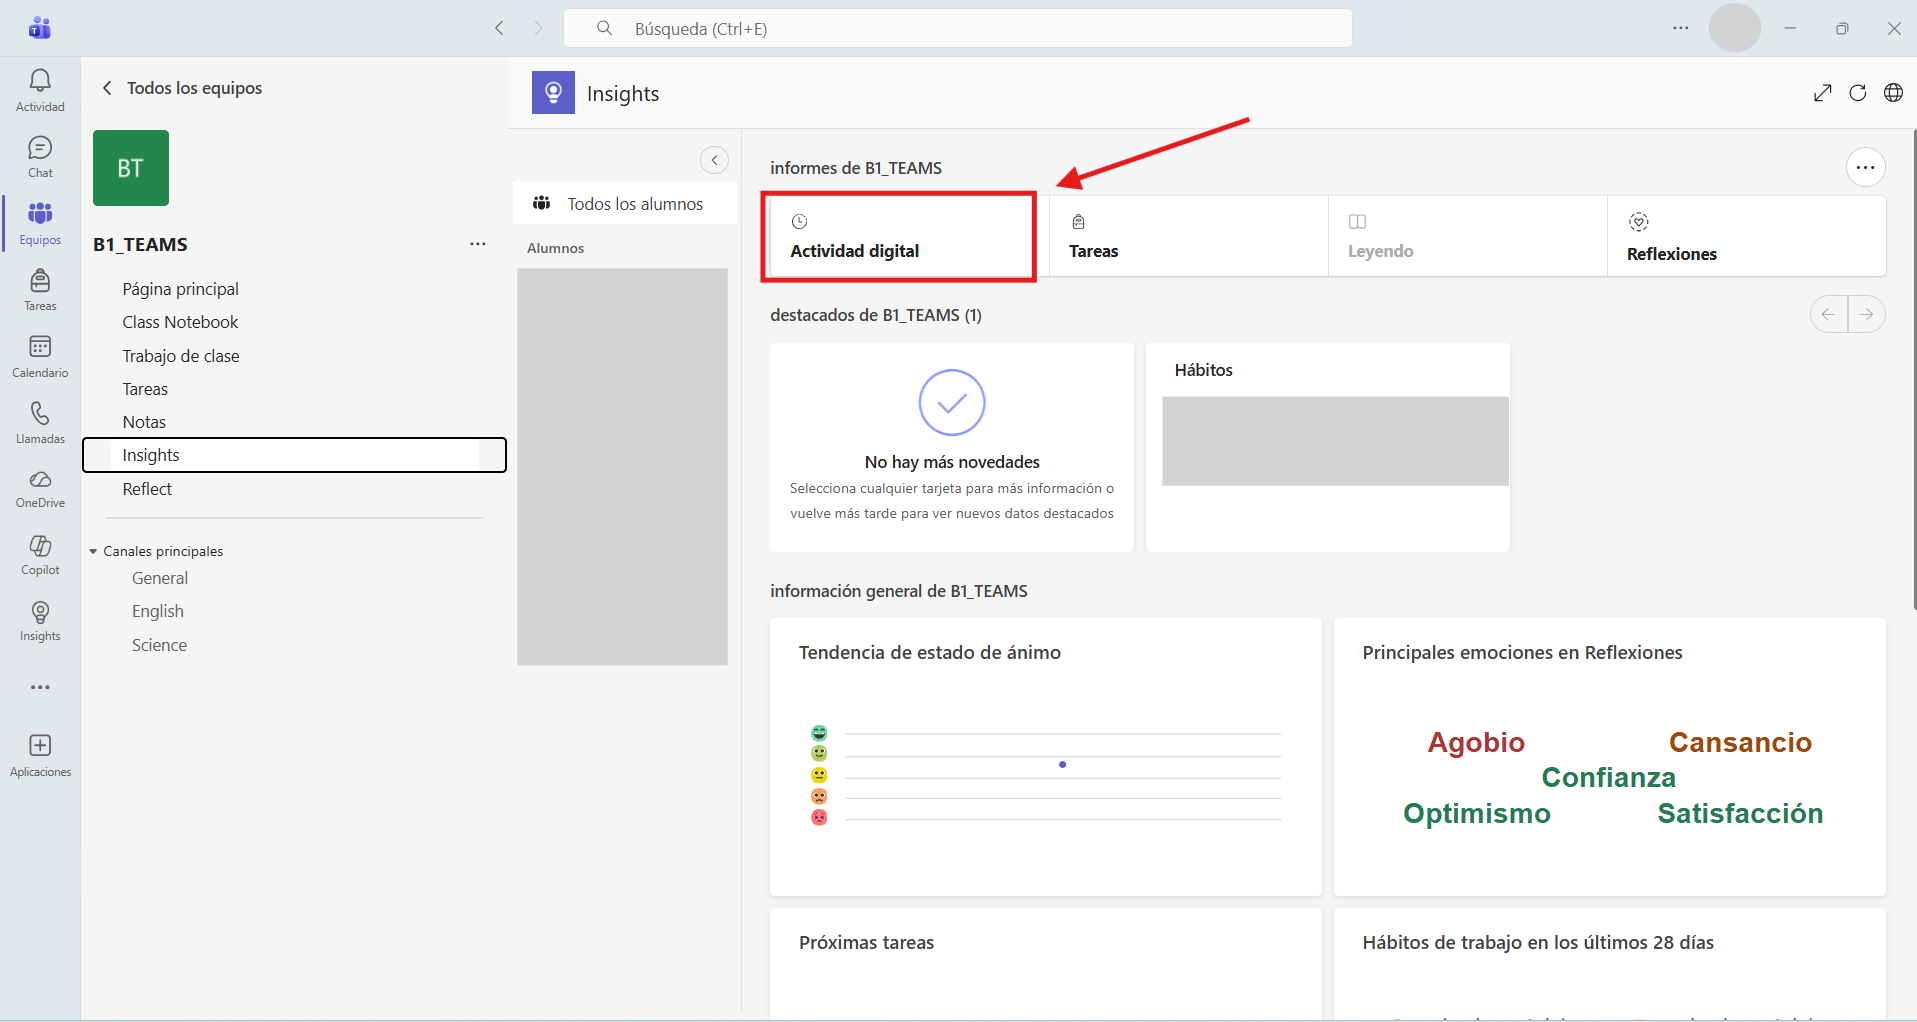The height and width of the screenshot is (1022, 1917).
Task: Open the English channel
Action: pyautogui.click(x=158, y=611)
